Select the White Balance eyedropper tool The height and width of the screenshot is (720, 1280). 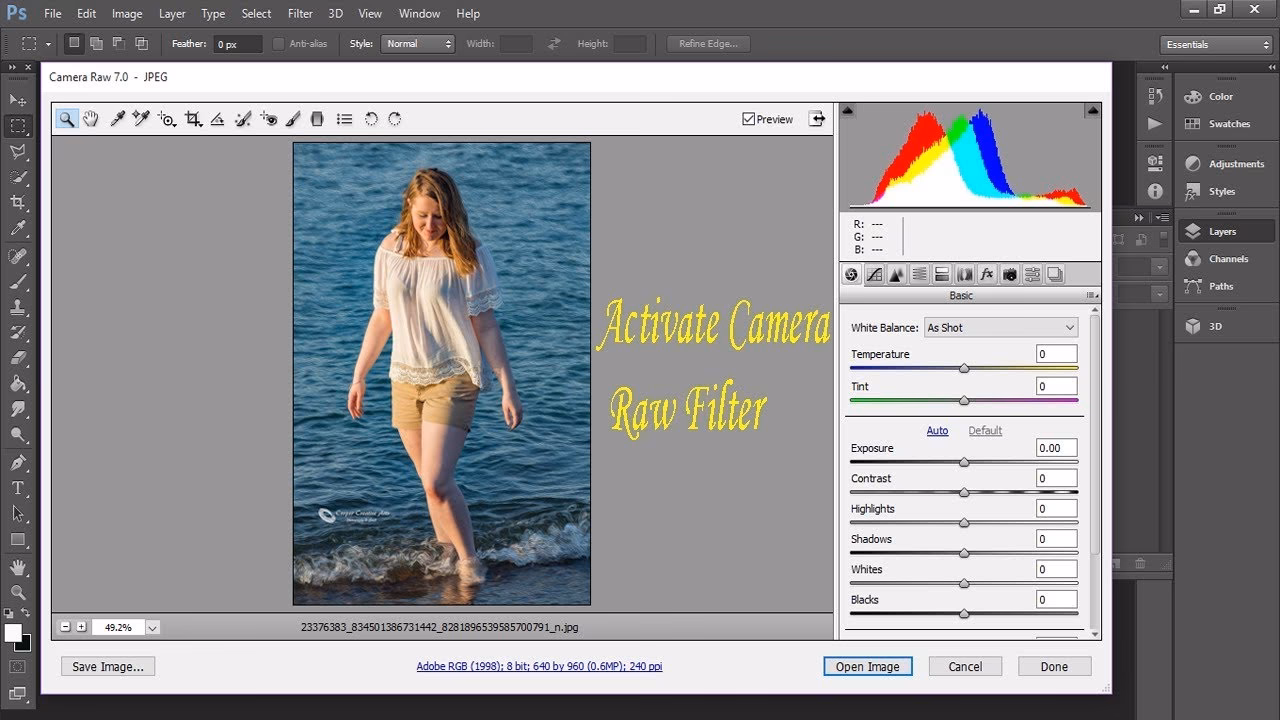[x=117, y=118]
